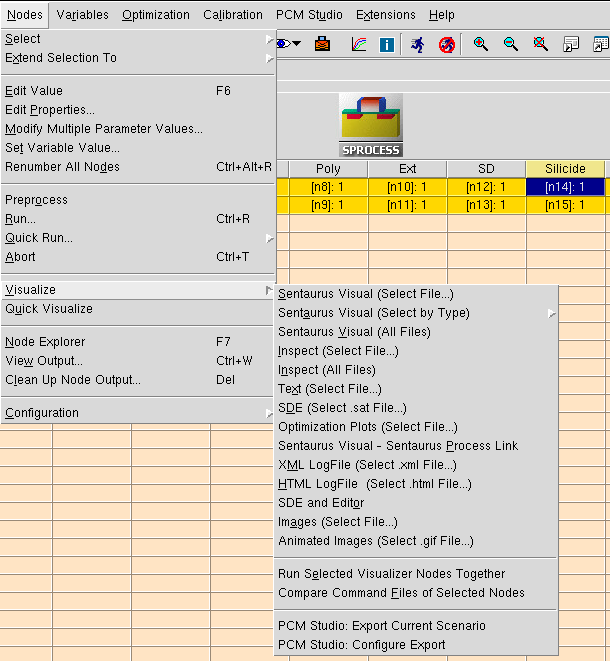Click PCM Studio: Configure Export
The height and width of the screenshot is (661, 610).
click(x=362, y=645)
